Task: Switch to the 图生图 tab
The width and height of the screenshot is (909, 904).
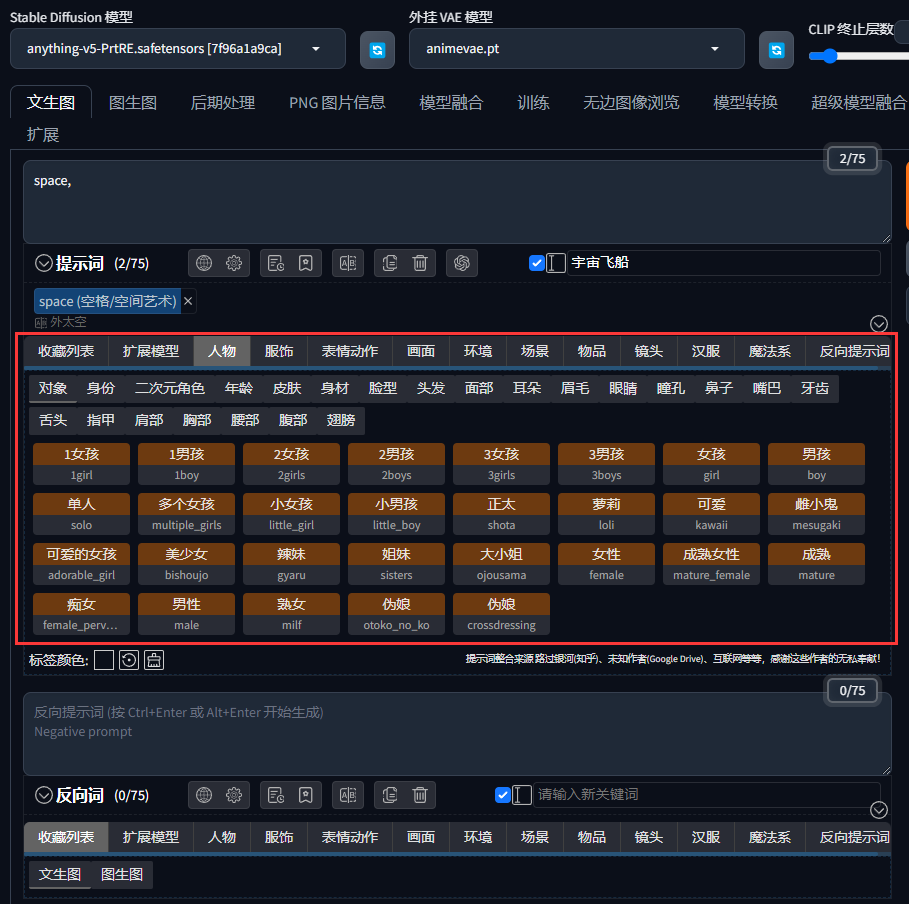Action: click(x=133, y=101)
